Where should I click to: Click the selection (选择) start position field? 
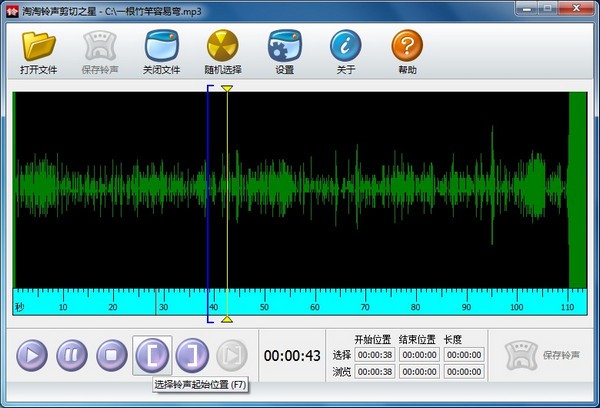point(375,355)
